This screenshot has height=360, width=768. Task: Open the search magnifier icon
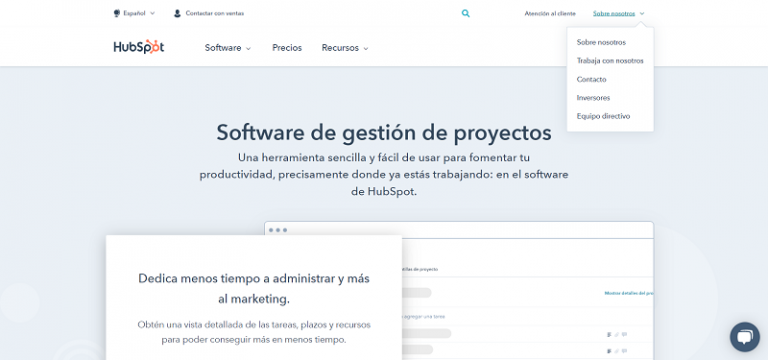[465, 13]
